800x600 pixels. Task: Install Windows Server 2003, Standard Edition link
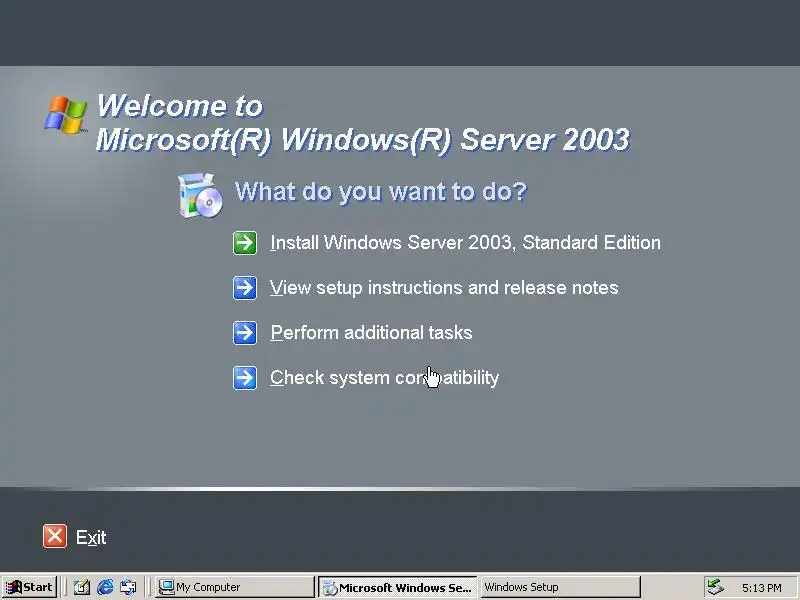pos(465,242)
